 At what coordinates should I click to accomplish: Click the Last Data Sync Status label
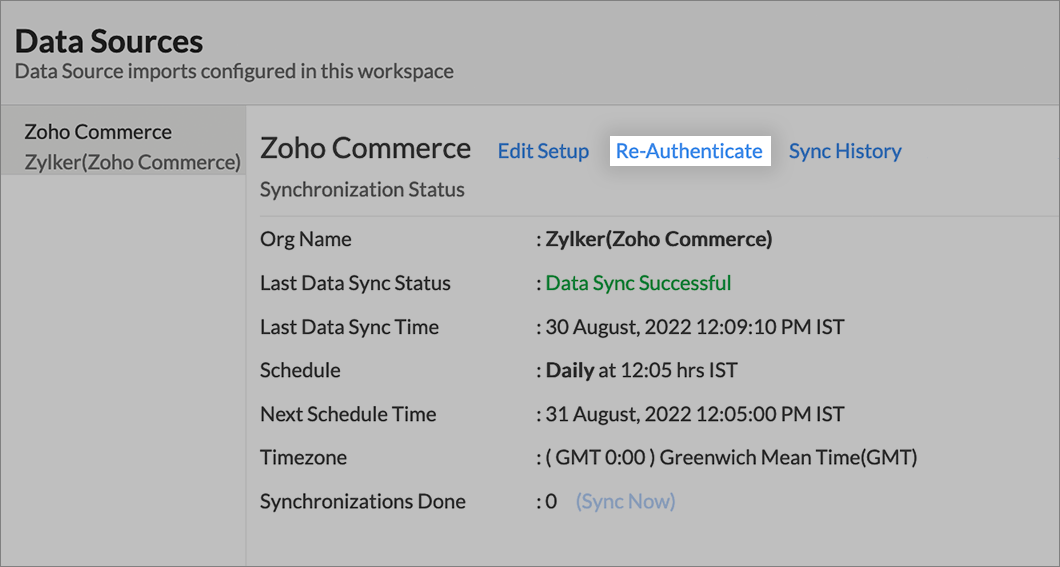pos(355,283)
